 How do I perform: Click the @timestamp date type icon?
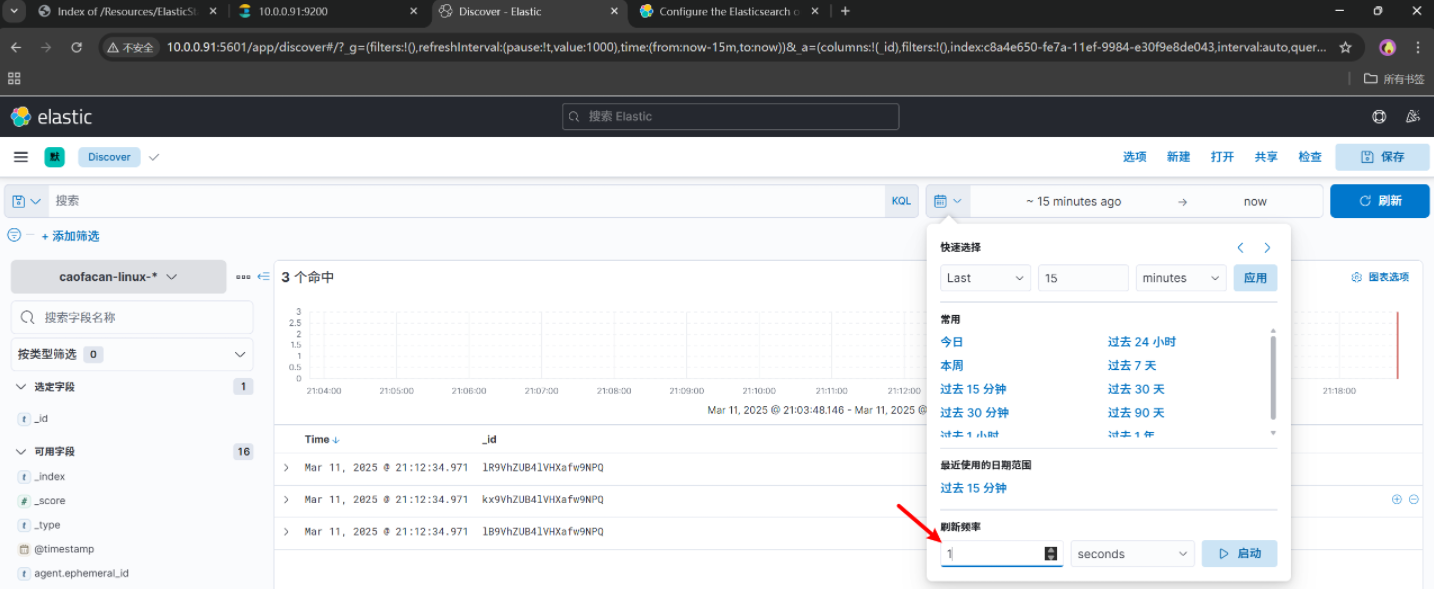tap(24, 549)
